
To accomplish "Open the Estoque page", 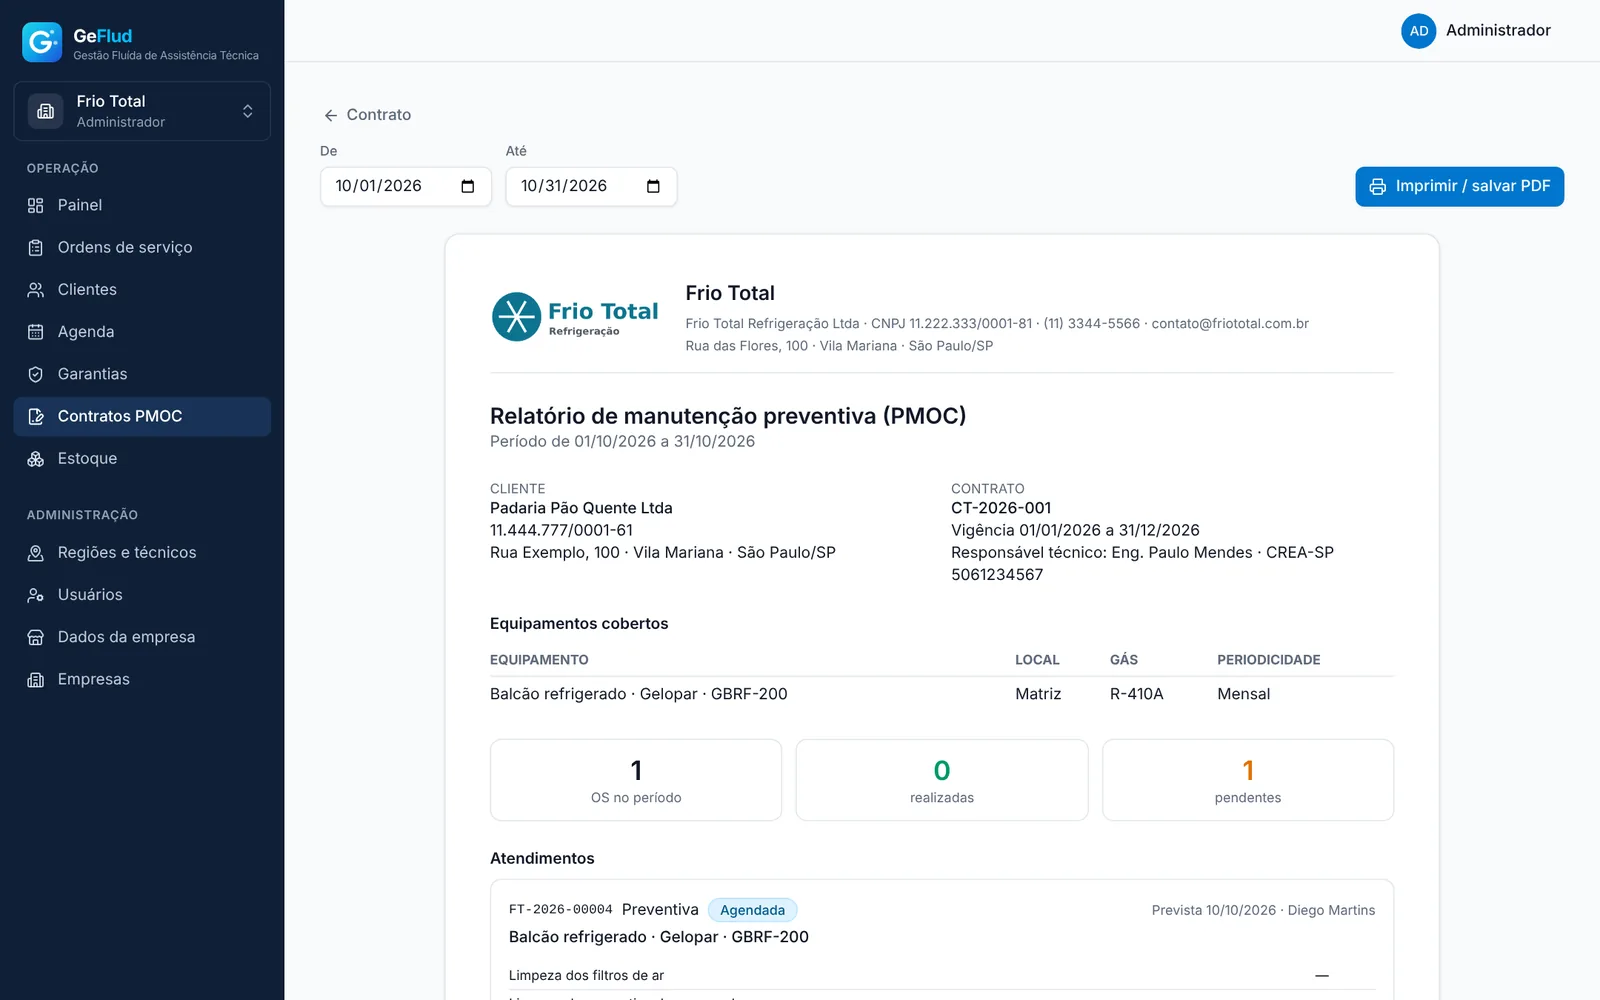I will [142, 458].
